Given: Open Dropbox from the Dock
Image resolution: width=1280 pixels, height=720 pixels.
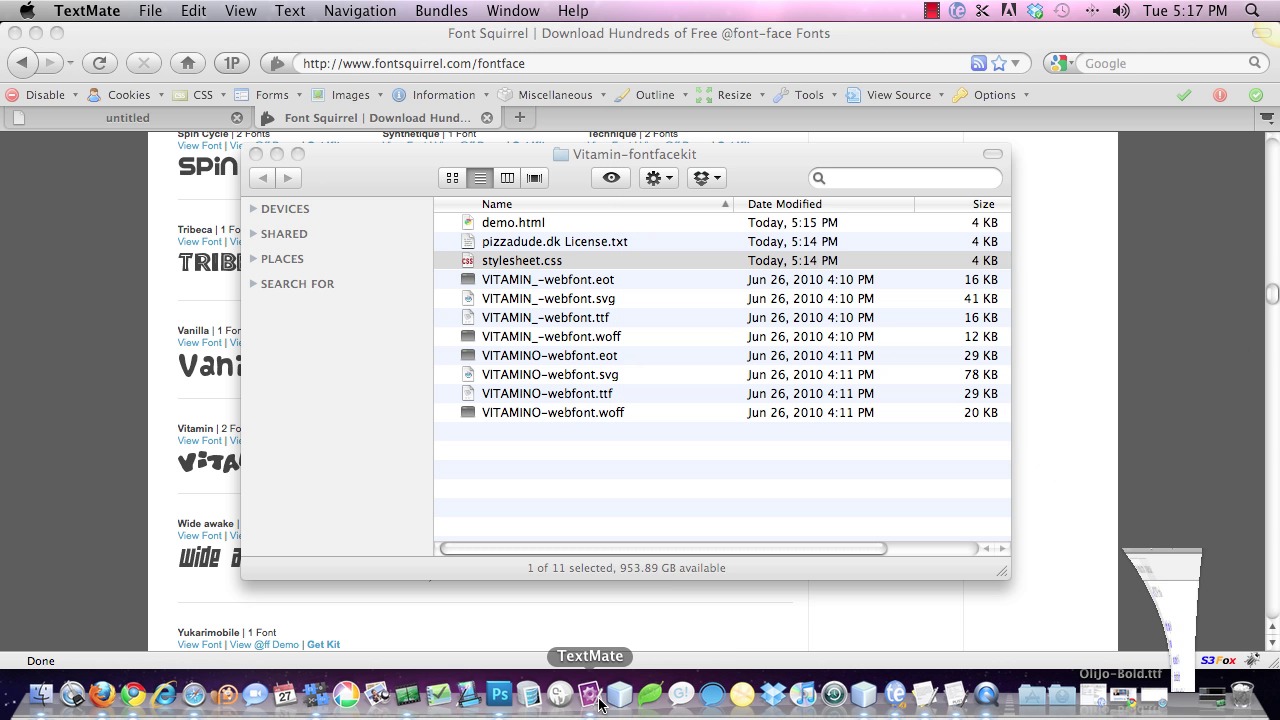Looking at the screenshot, I should (x=773, y=694).
